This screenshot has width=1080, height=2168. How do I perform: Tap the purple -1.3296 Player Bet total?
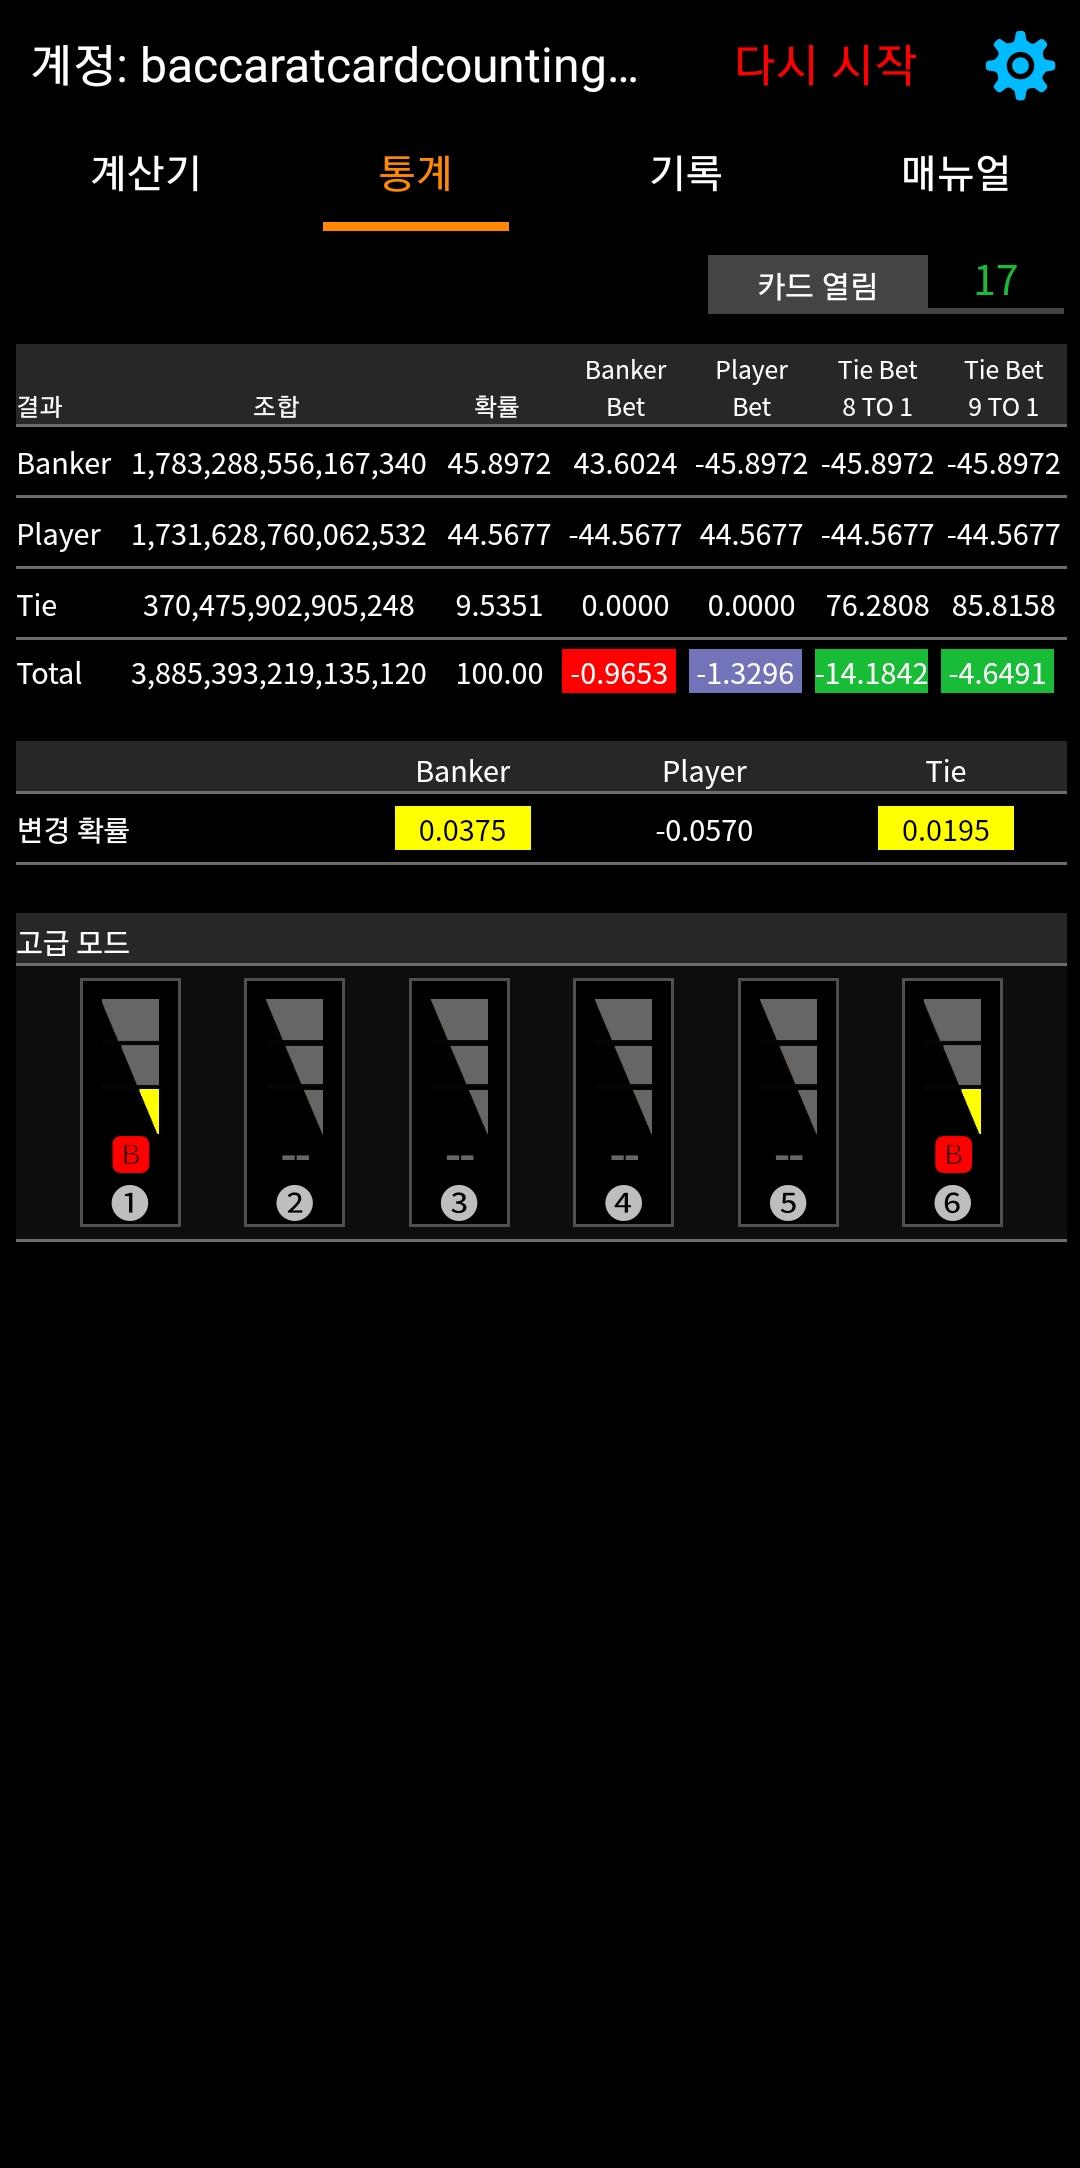(745, 671)
